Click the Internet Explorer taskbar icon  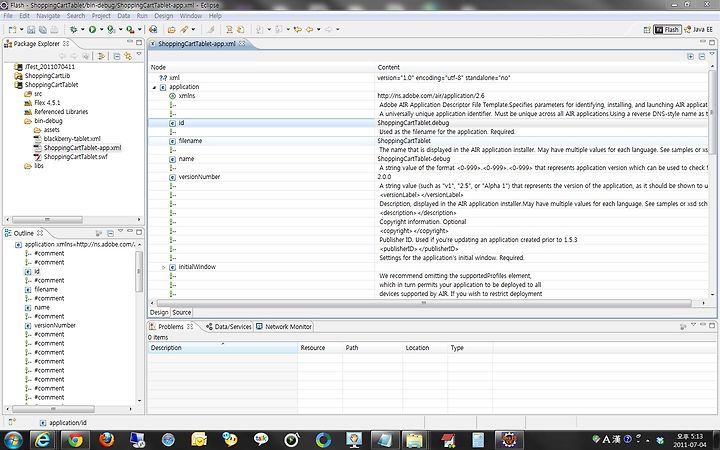point(42,440)
